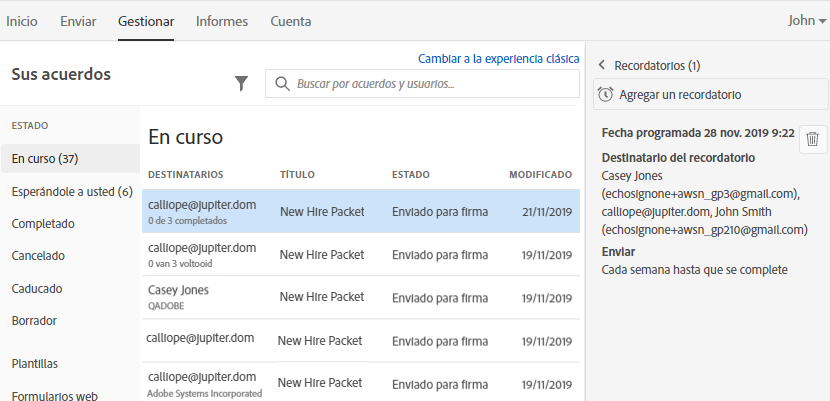Select the Borrador status filter
The height and width of the screenshot is (401, 830).
click(34, 321)
